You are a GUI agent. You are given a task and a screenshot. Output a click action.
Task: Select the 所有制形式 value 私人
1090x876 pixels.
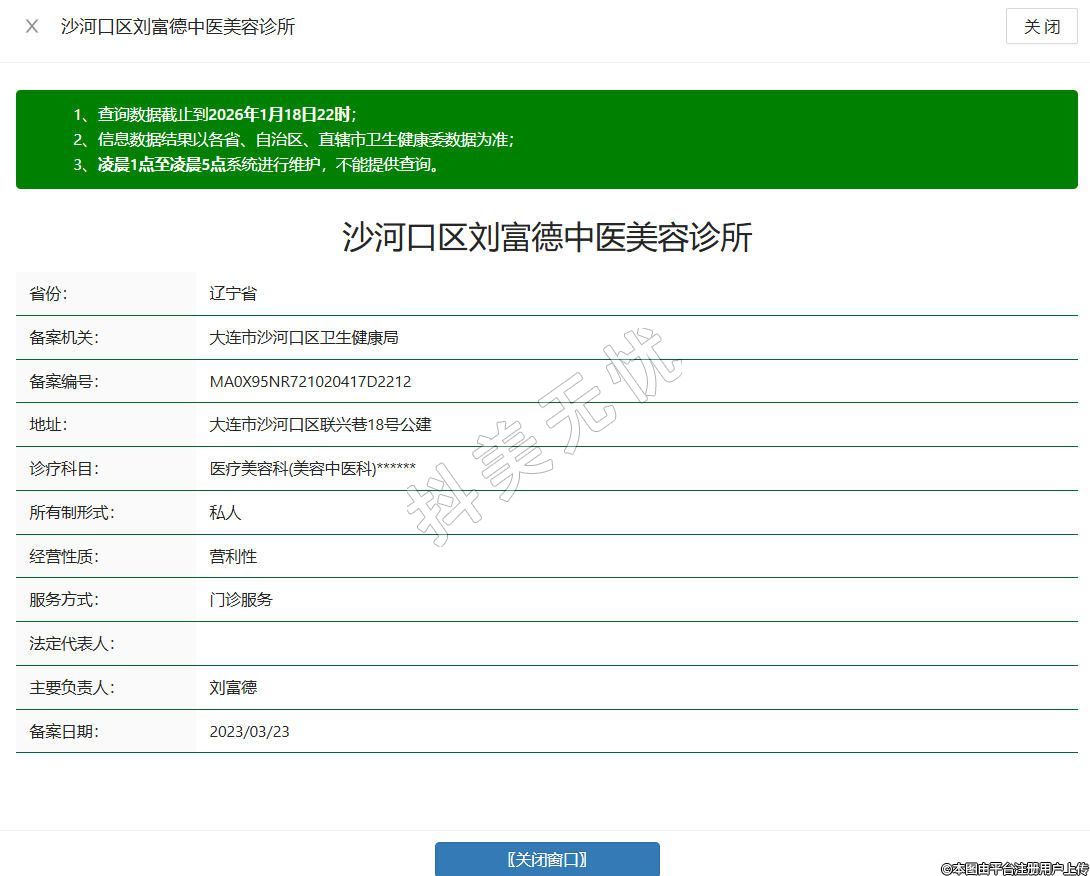pos(225,513)
